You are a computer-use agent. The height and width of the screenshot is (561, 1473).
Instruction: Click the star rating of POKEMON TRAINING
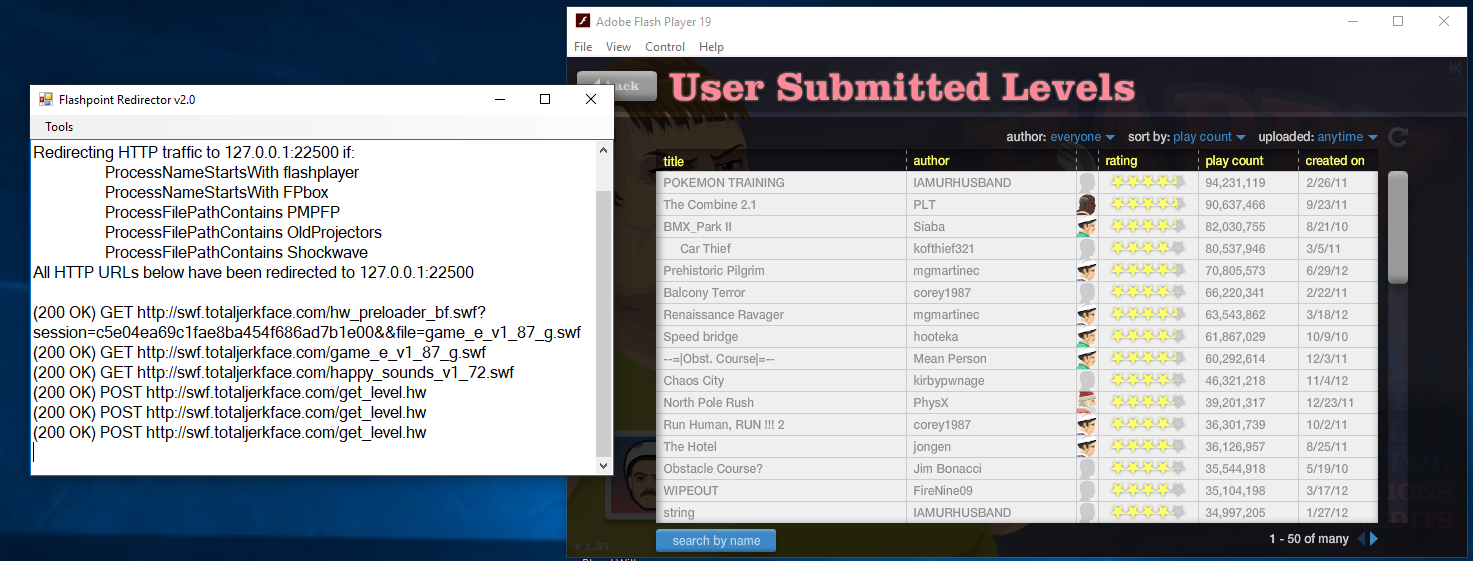pyautogui.click(x=1147, y=183)
